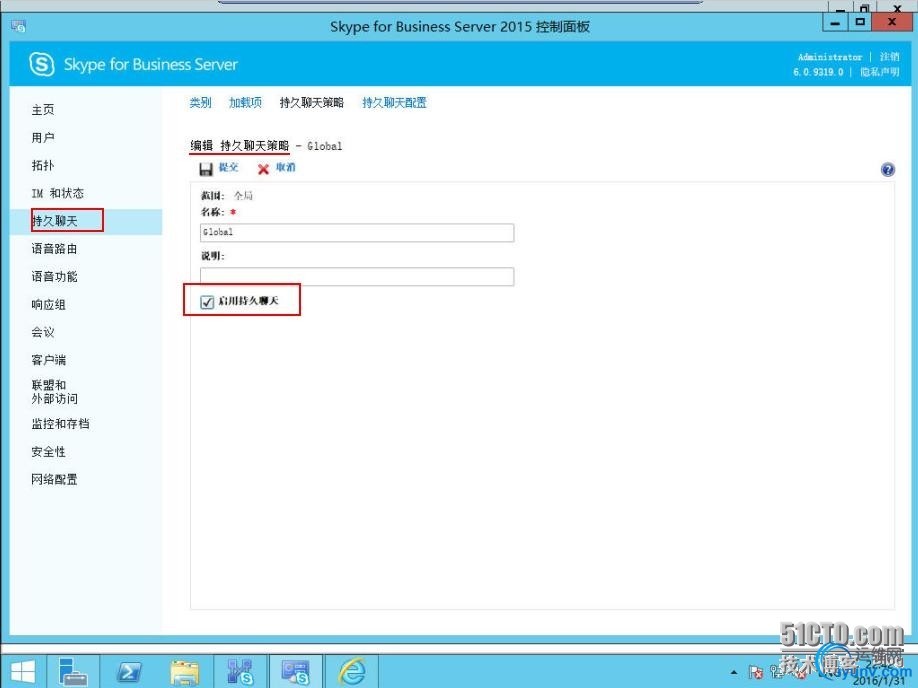Open the 持久聊天配置 tab

(x=395, y=102)
